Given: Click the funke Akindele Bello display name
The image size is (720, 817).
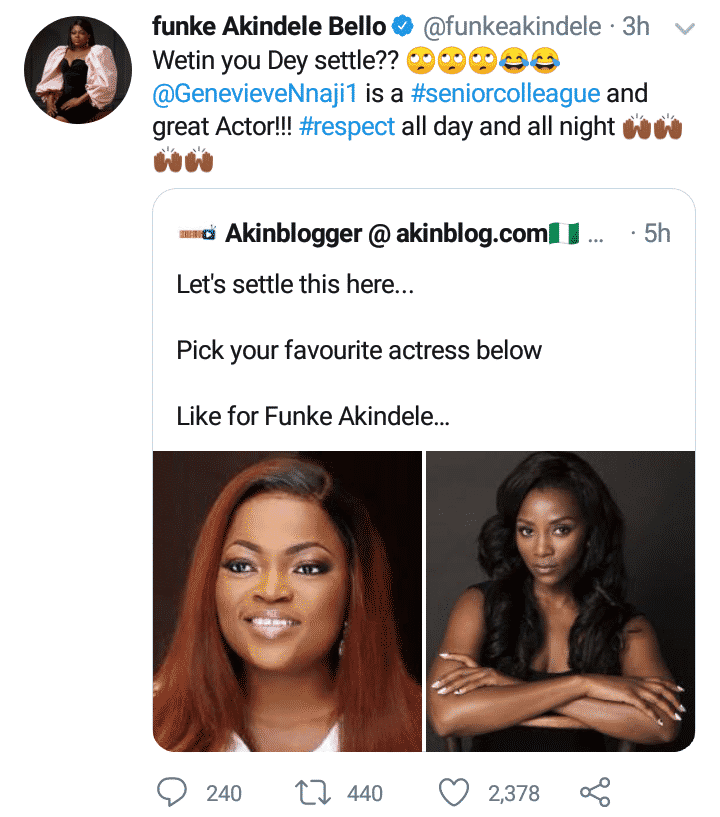Looking at the screenshot, I should click(269, 27).
